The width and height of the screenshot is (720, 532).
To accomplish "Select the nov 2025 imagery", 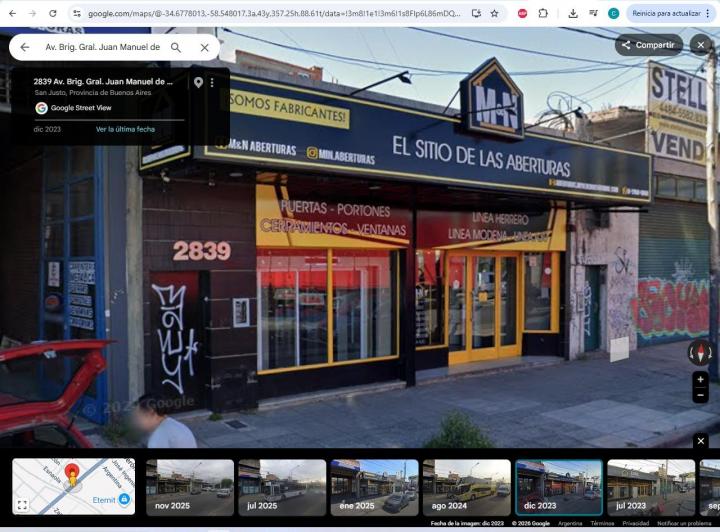I will pyautogui.click(x=190, y=487).
